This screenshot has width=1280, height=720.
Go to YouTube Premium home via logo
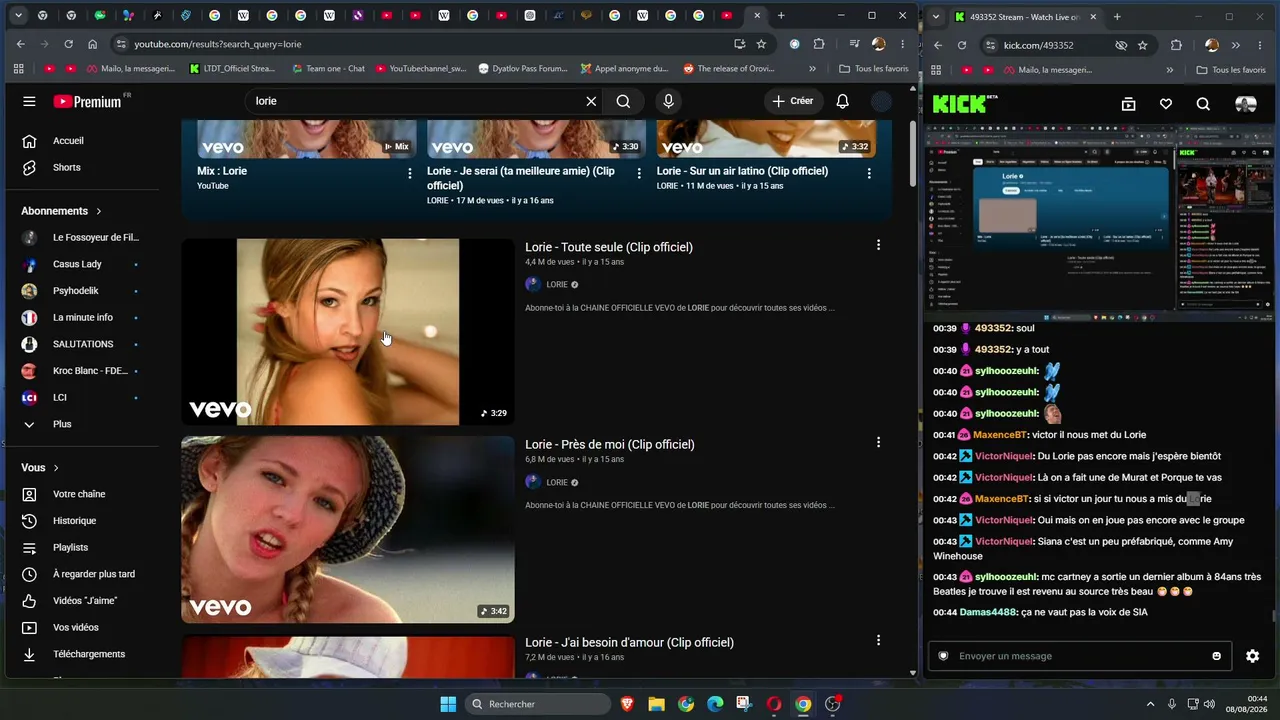point(88,101)
